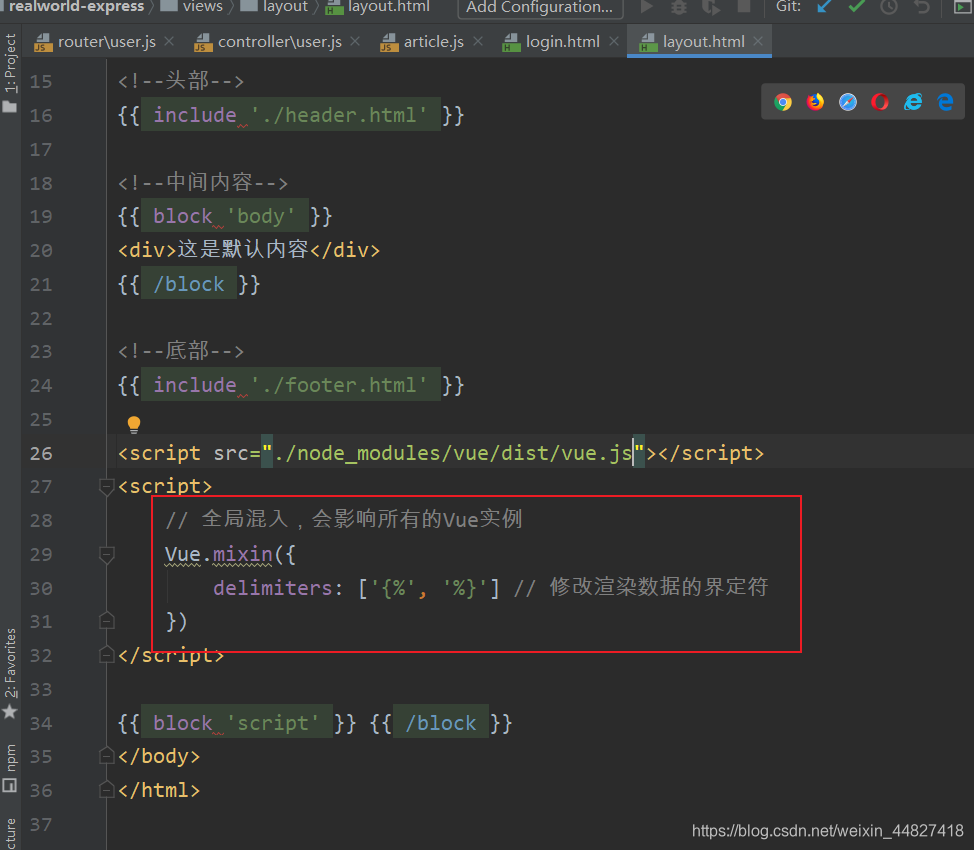The height and width of the screenshot is (850, 974).
Task: Open preview in Edge browser
Action: coord(945,102)
